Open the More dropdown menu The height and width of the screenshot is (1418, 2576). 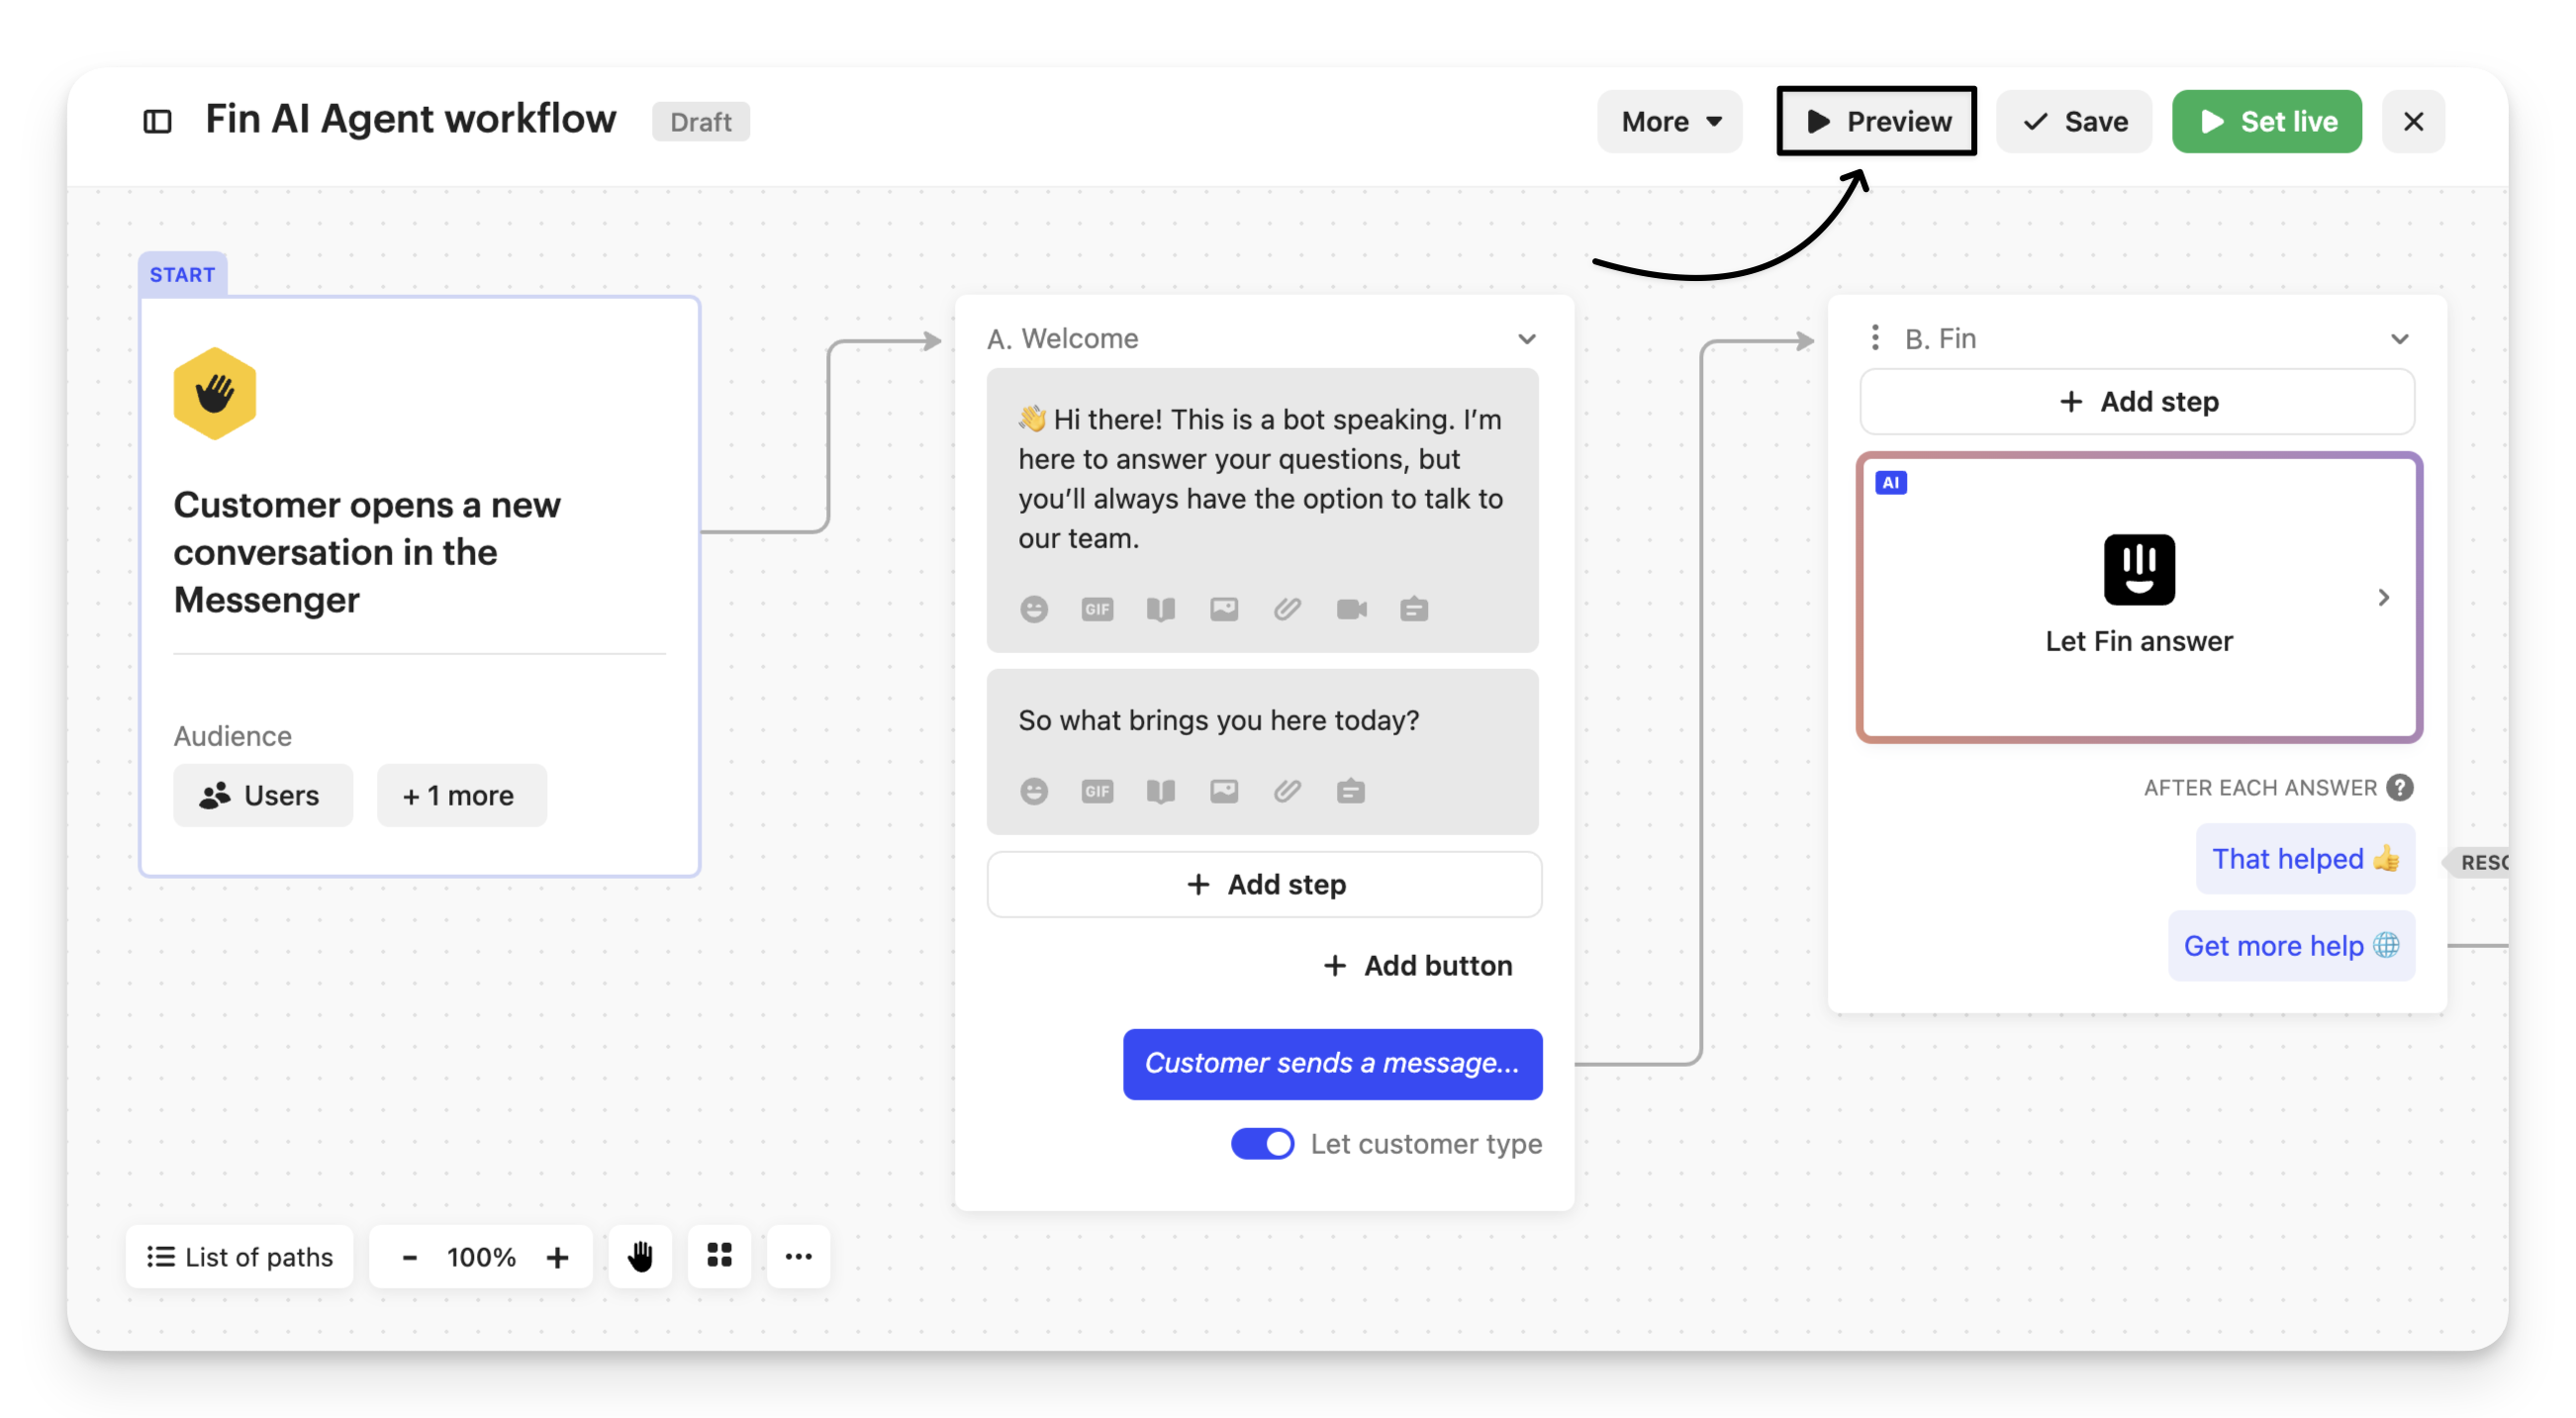pos(1670,122)
